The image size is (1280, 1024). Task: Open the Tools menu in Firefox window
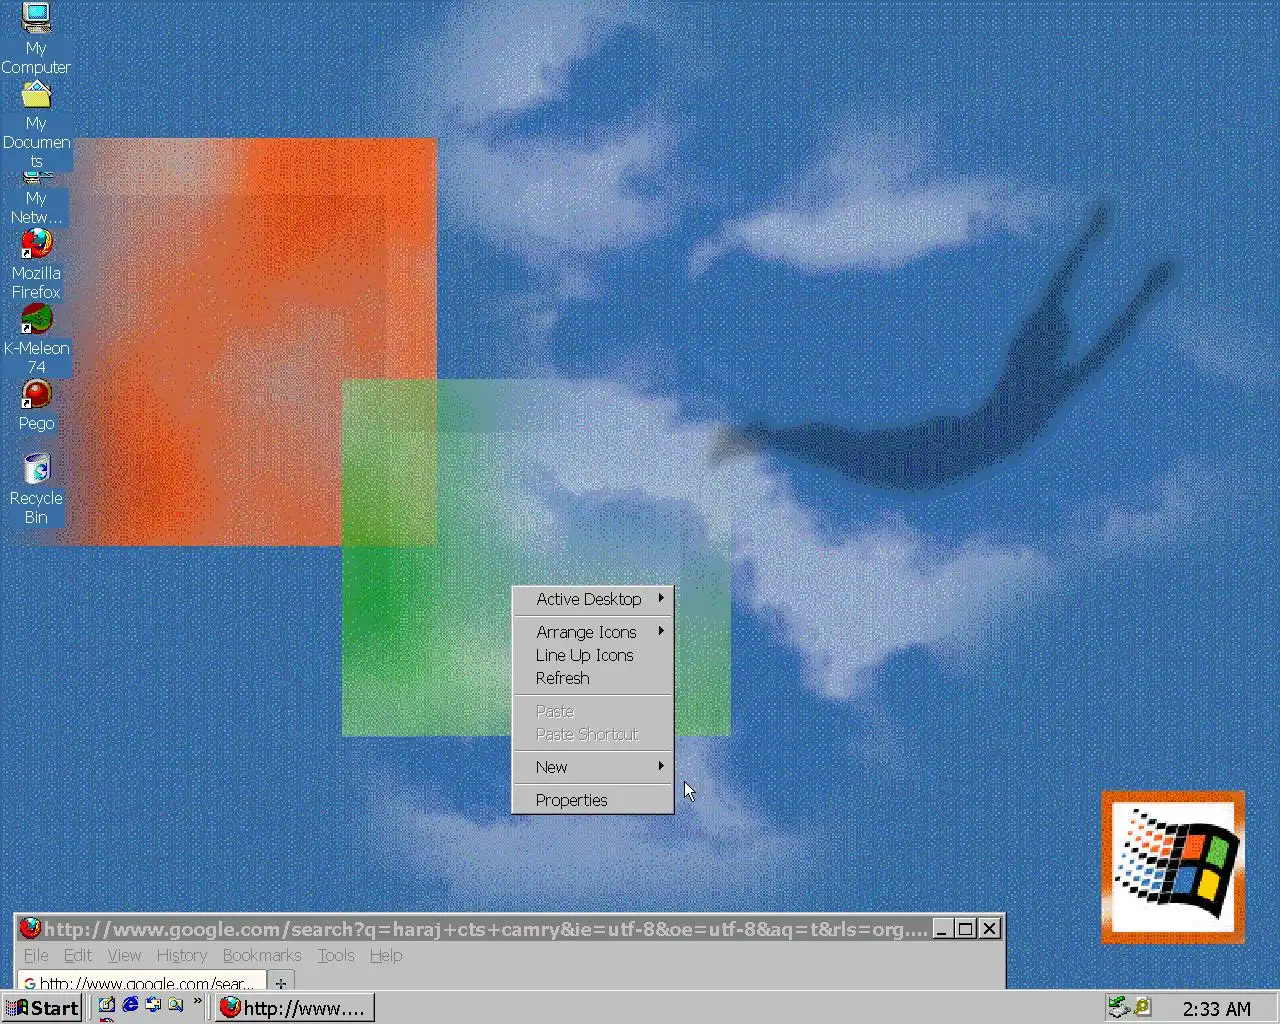(336, 955)
